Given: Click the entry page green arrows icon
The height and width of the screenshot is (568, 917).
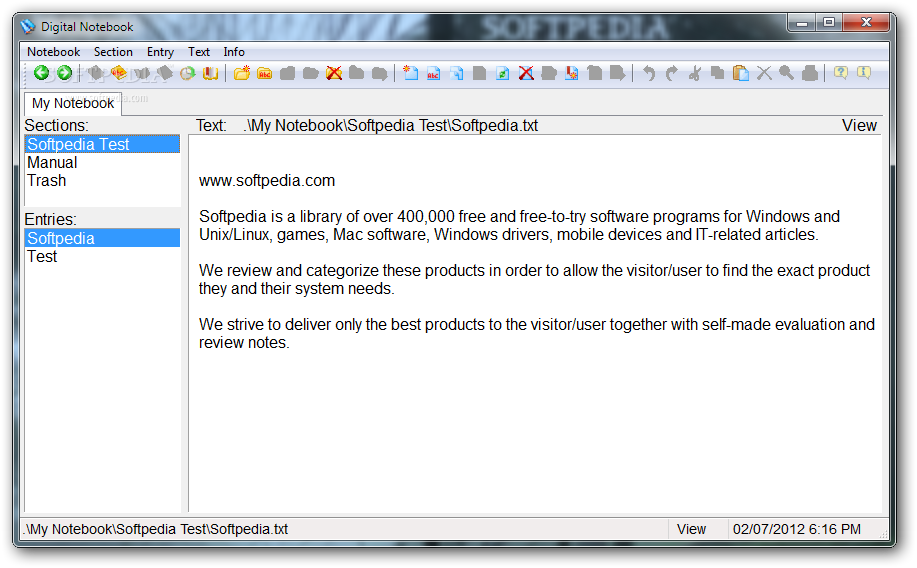Looking at the screenshot, I should pos(502,73).
